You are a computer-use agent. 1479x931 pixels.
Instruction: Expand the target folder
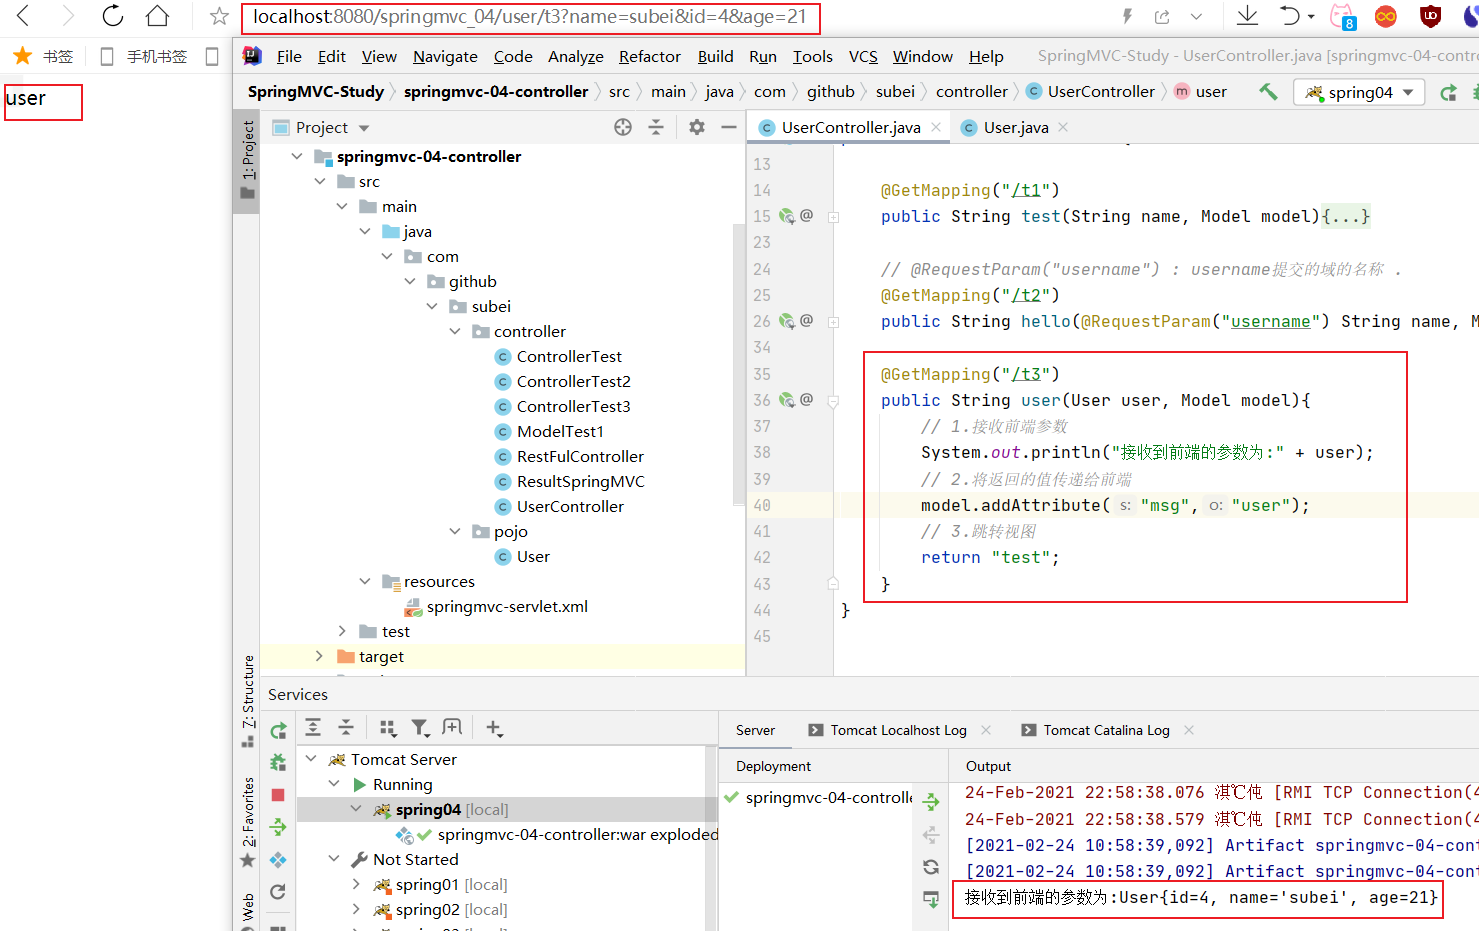(319, 656)
